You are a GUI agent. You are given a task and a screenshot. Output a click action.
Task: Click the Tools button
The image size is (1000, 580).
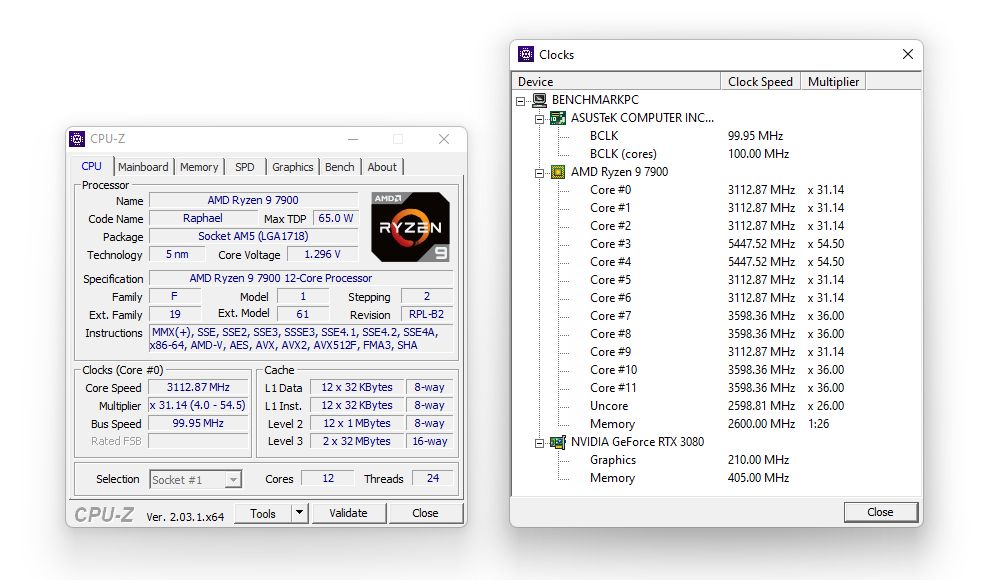[263, 513]
